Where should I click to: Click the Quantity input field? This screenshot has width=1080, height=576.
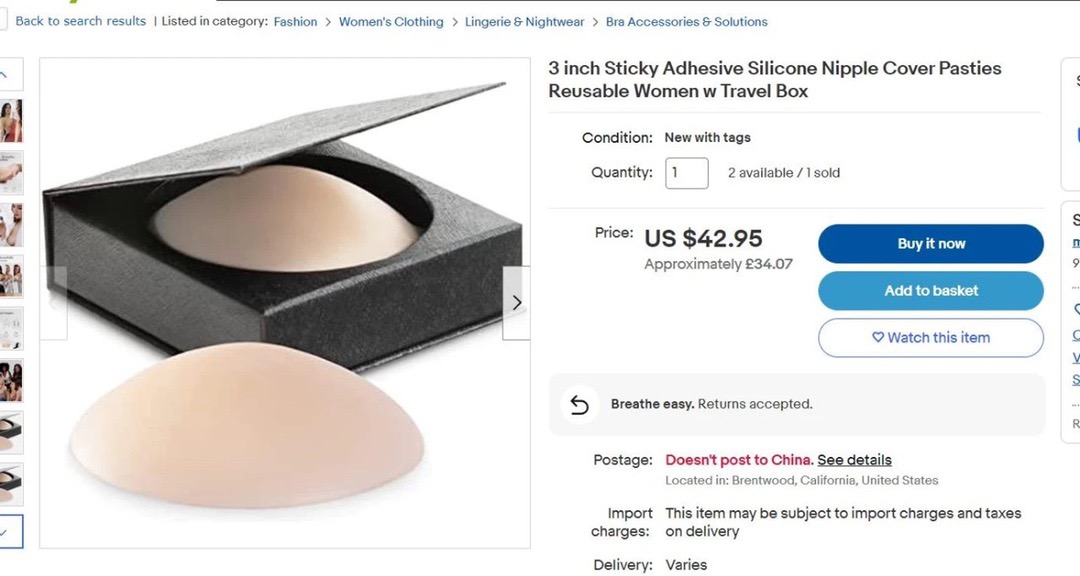click(687, 173)
